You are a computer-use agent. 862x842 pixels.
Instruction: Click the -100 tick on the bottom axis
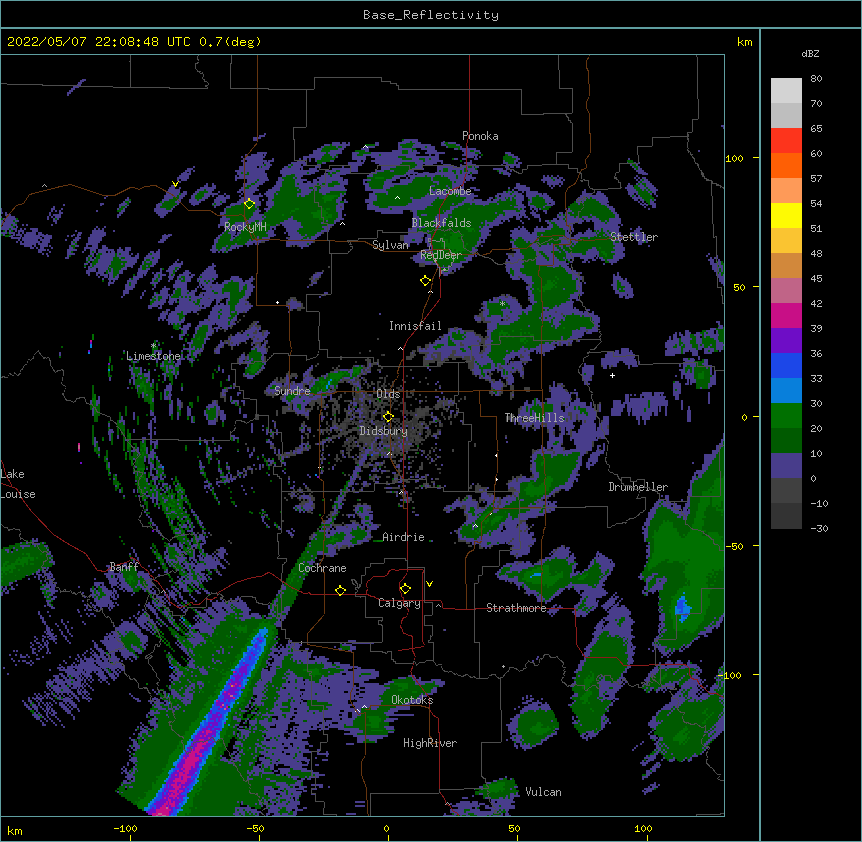125,828
